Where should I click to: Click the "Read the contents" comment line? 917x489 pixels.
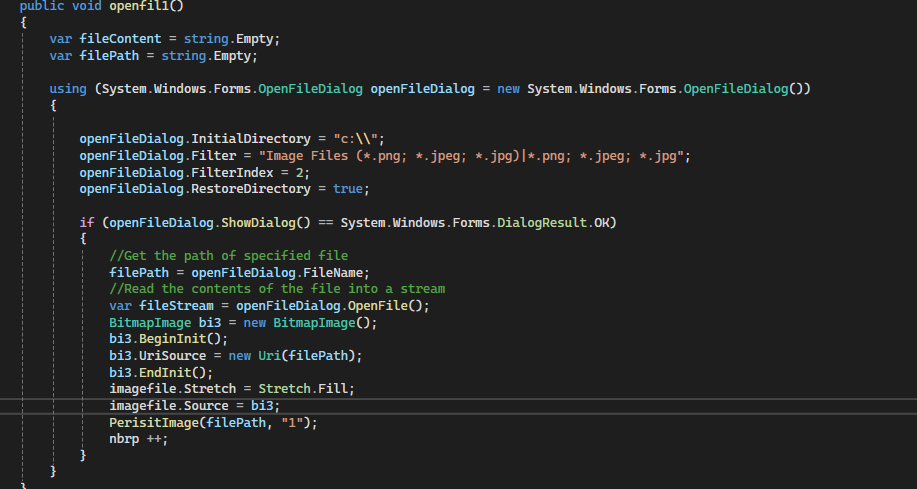coord(276,289)
